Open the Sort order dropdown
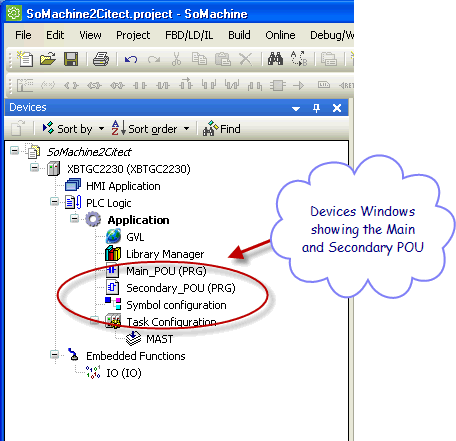This screenshot has height=441, width=456. (150, 128)
